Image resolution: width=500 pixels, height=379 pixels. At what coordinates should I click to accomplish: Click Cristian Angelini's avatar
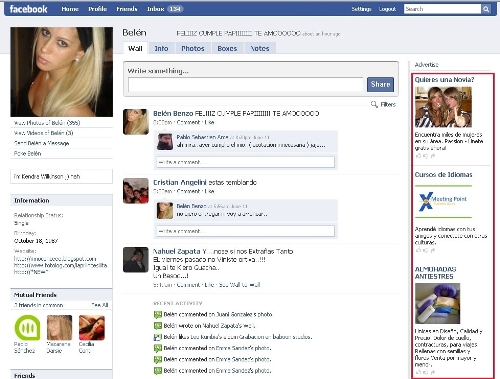(136, 191)
